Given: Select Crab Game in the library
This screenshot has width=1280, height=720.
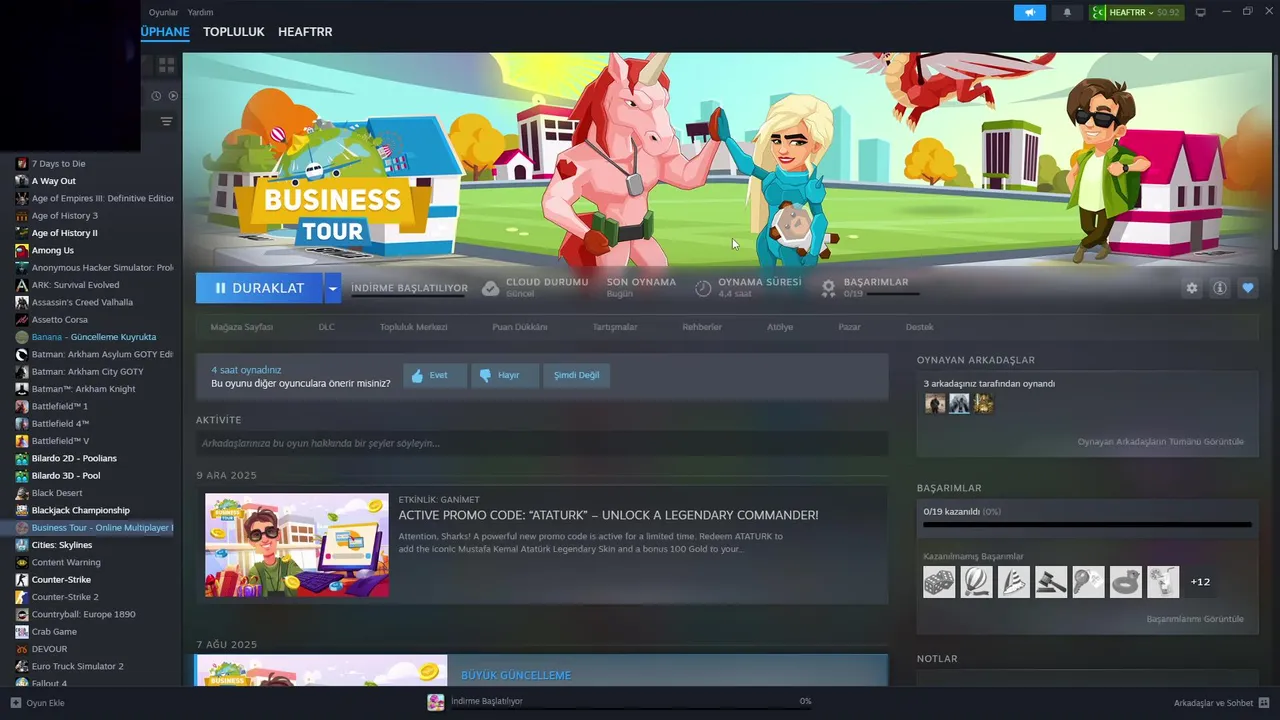Looking at the screenshot, I should 54,632.
